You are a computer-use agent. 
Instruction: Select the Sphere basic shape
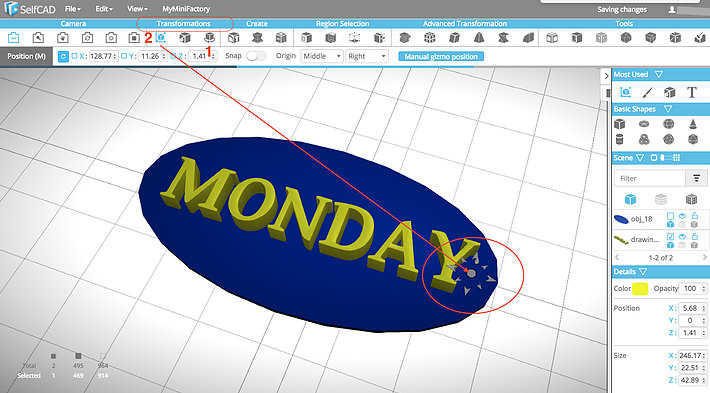tap(668, 124)
